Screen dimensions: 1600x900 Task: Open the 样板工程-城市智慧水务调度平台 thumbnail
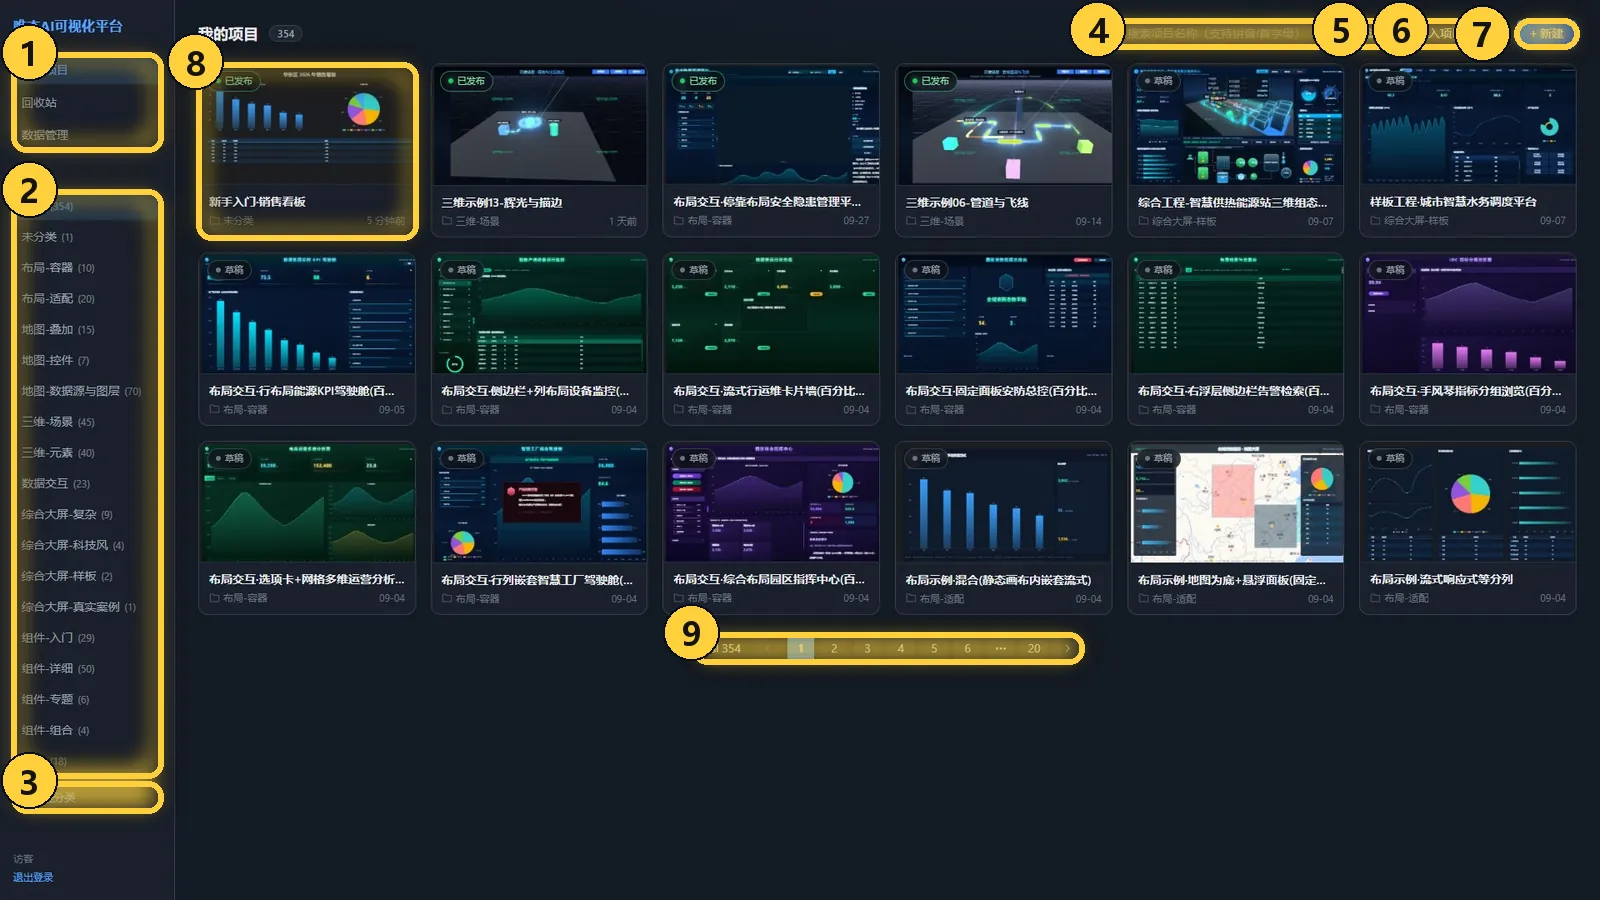tap(1468, 126)
